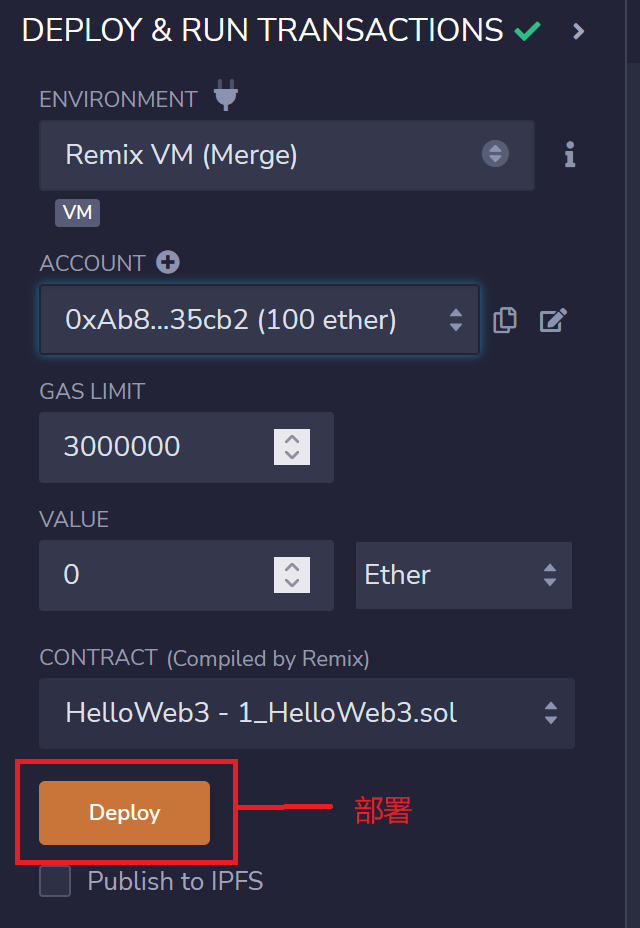Click the environment info icon
Image resolution: width=640 pixels, height=928 pixels.
570,155
